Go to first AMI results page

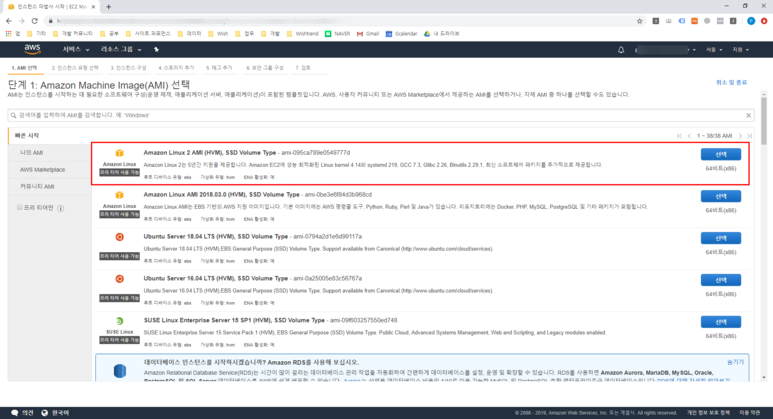point(679,136)
